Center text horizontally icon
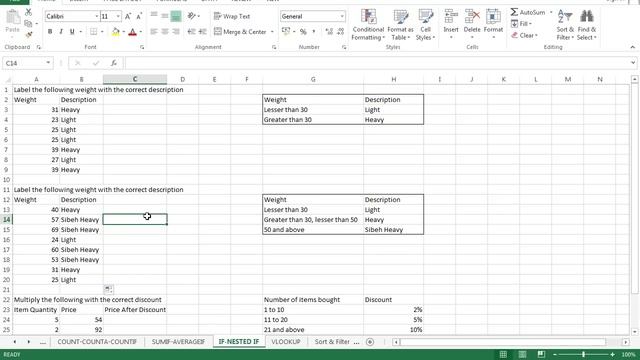Image resolution: width=640 pixels, height=360 pixels. [x=165, y=31]
